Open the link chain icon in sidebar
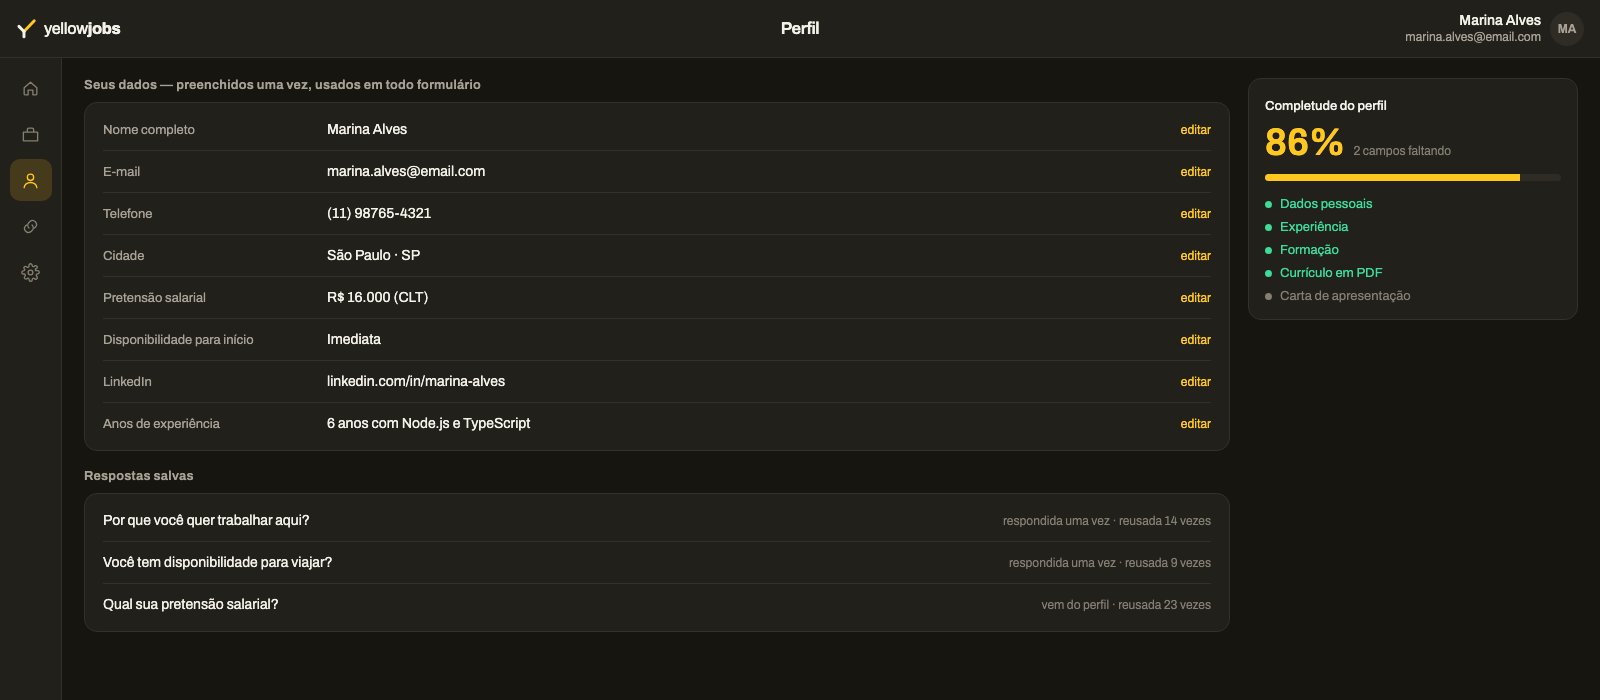1600x700 pixels. (x=31, y=226)
